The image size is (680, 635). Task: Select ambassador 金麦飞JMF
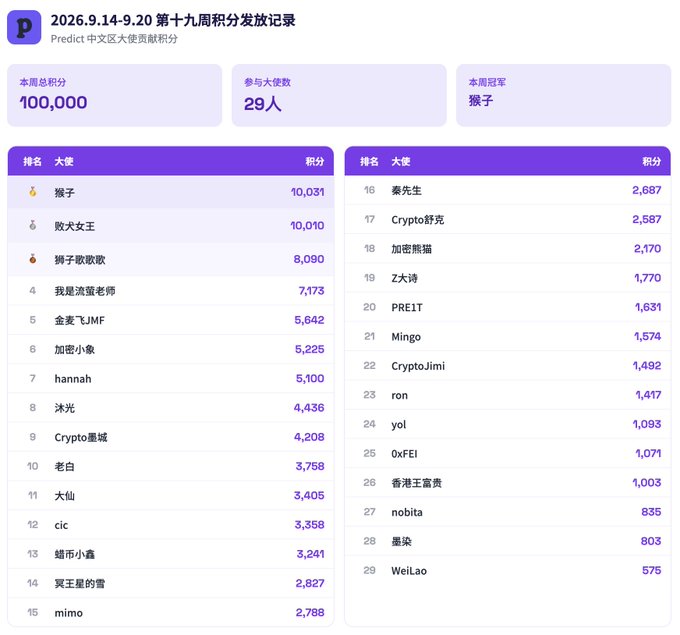coord(79,321)
